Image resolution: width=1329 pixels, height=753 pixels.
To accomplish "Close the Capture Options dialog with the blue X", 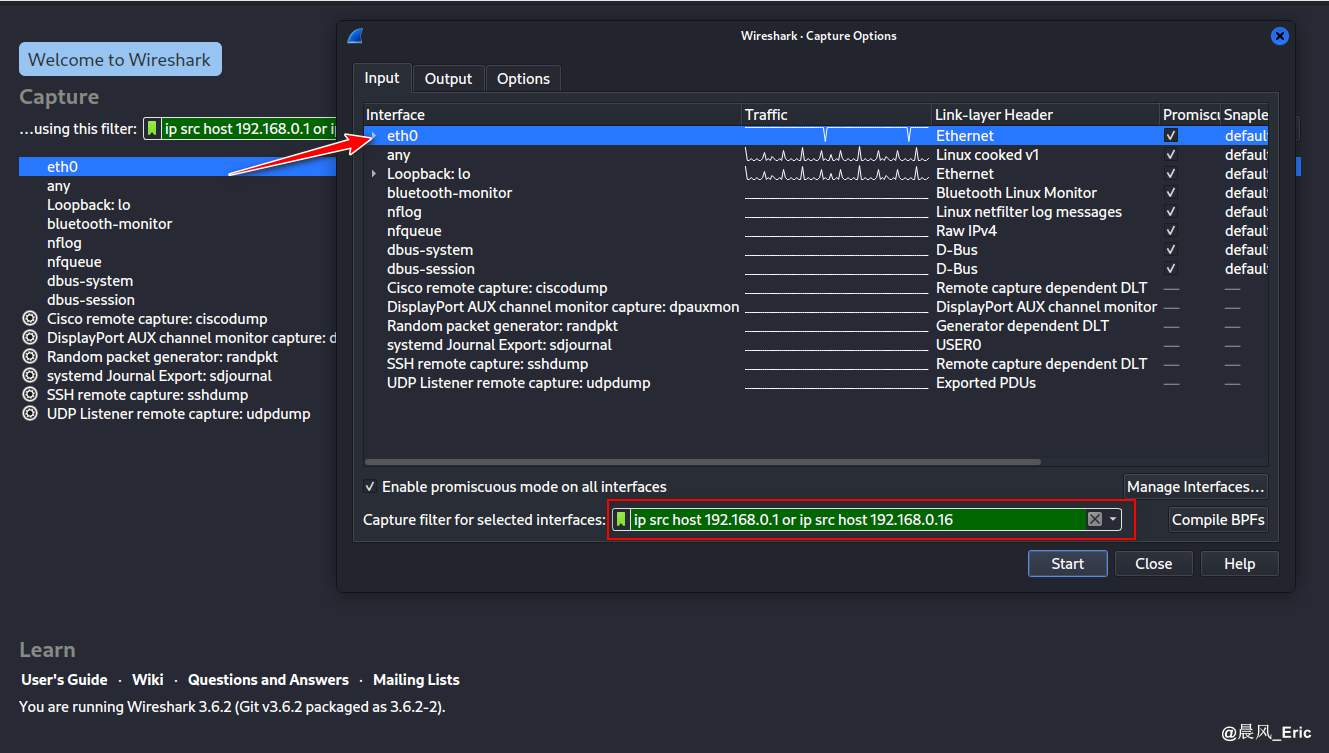I will pos(1279,36).
